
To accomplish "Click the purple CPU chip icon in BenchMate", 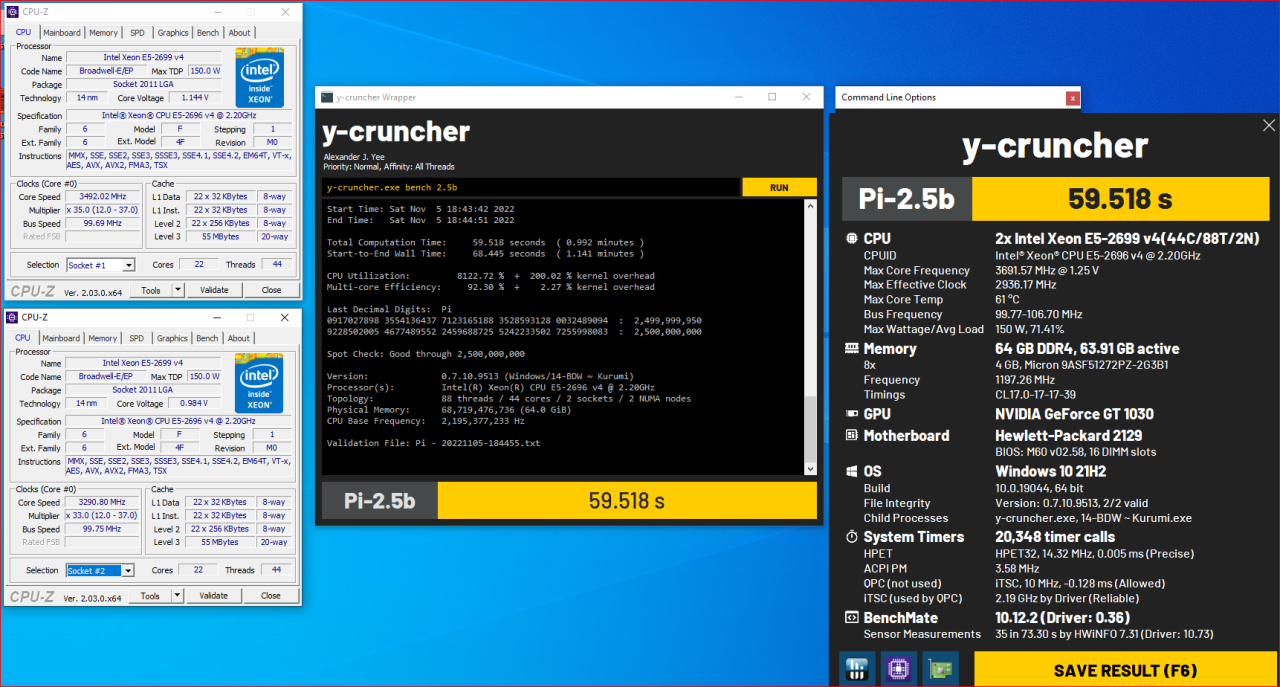I will pyautogui.click(x=898, y=669).
